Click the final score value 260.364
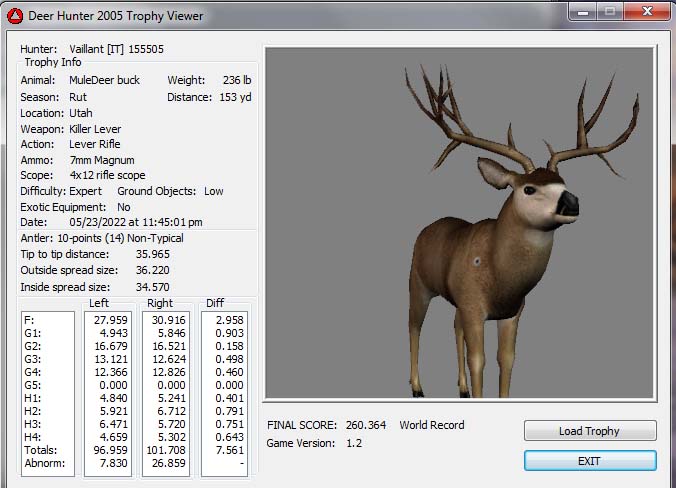 (366, 425)
